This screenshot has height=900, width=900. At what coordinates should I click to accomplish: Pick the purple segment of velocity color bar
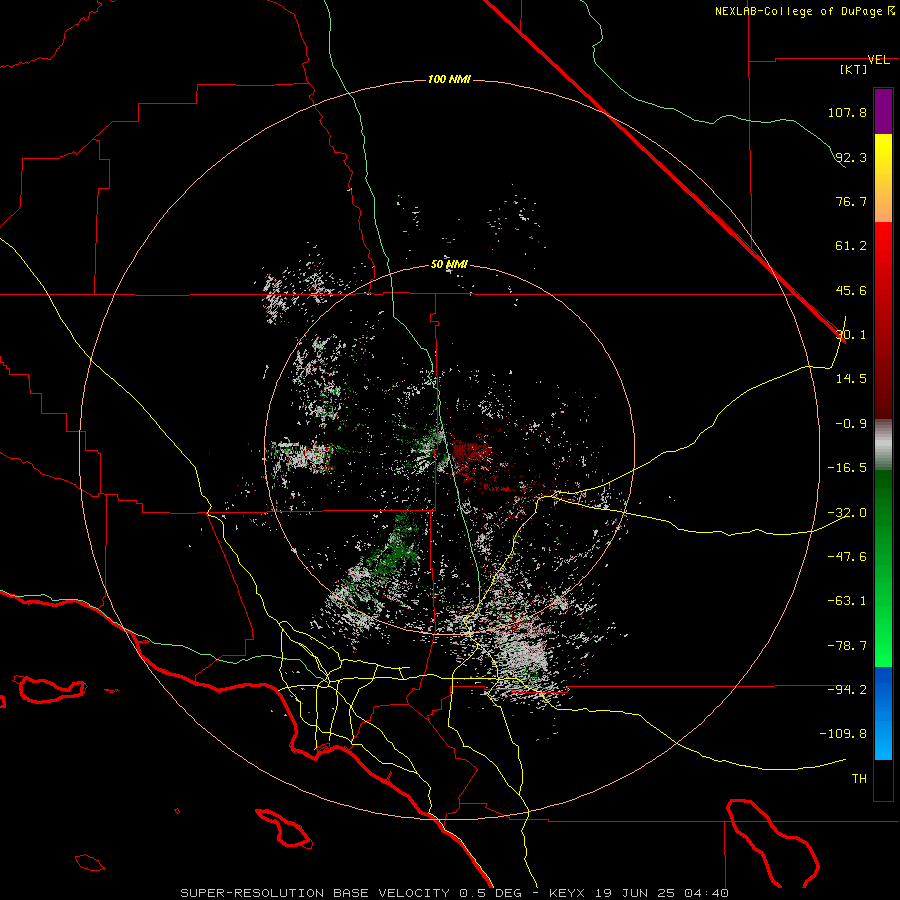[x=883, y=111]
